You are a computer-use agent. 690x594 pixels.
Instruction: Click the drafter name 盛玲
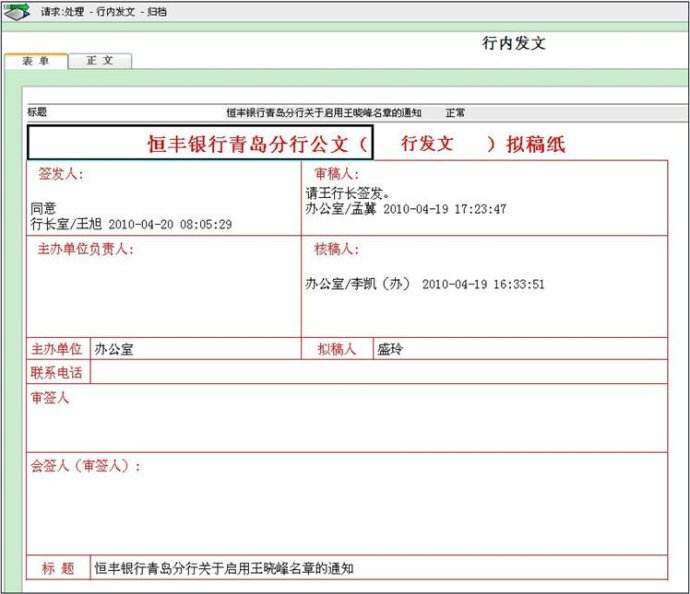(x=390, y=349)
